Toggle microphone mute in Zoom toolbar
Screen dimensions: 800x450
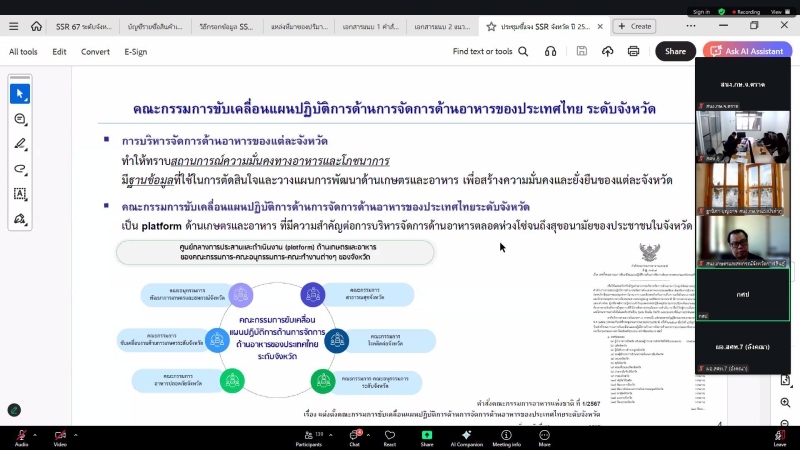21,435
